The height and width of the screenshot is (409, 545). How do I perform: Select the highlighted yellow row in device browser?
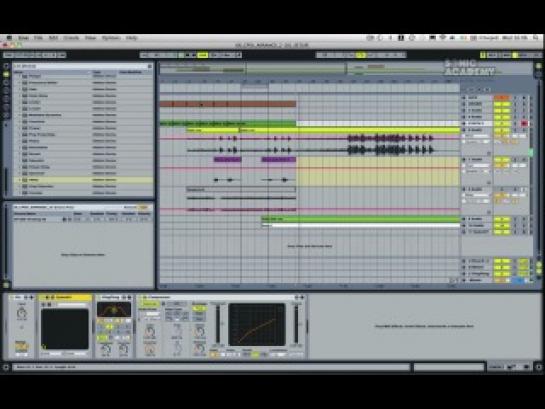tap(83, 180)
